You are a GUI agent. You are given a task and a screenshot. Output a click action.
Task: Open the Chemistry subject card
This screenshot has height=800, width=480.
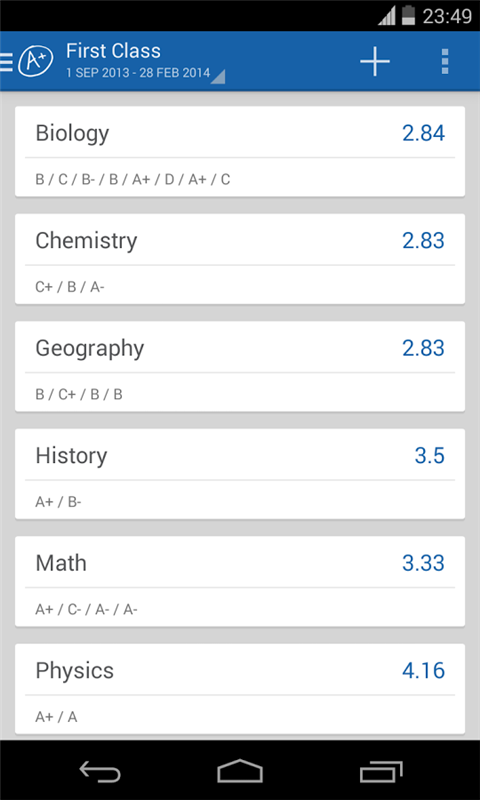[x=240, y=259]
